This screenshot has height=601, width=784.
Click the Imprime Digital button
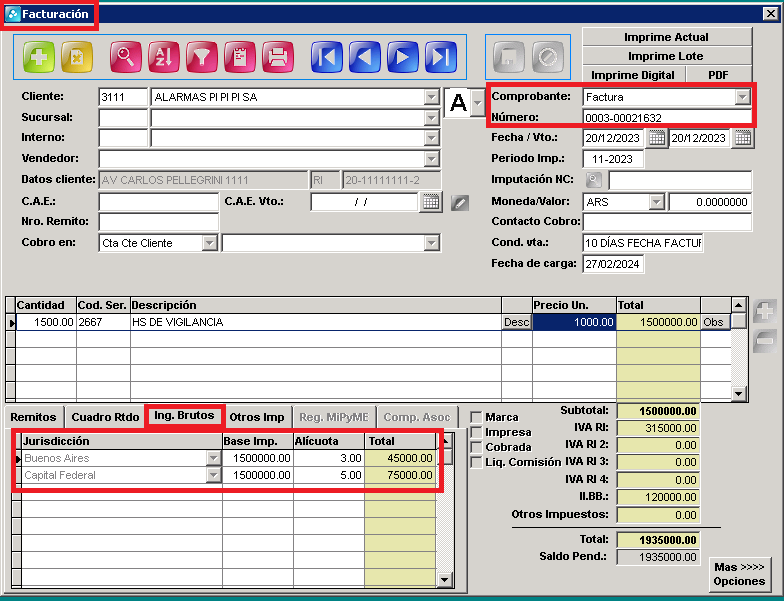(633, 75)
